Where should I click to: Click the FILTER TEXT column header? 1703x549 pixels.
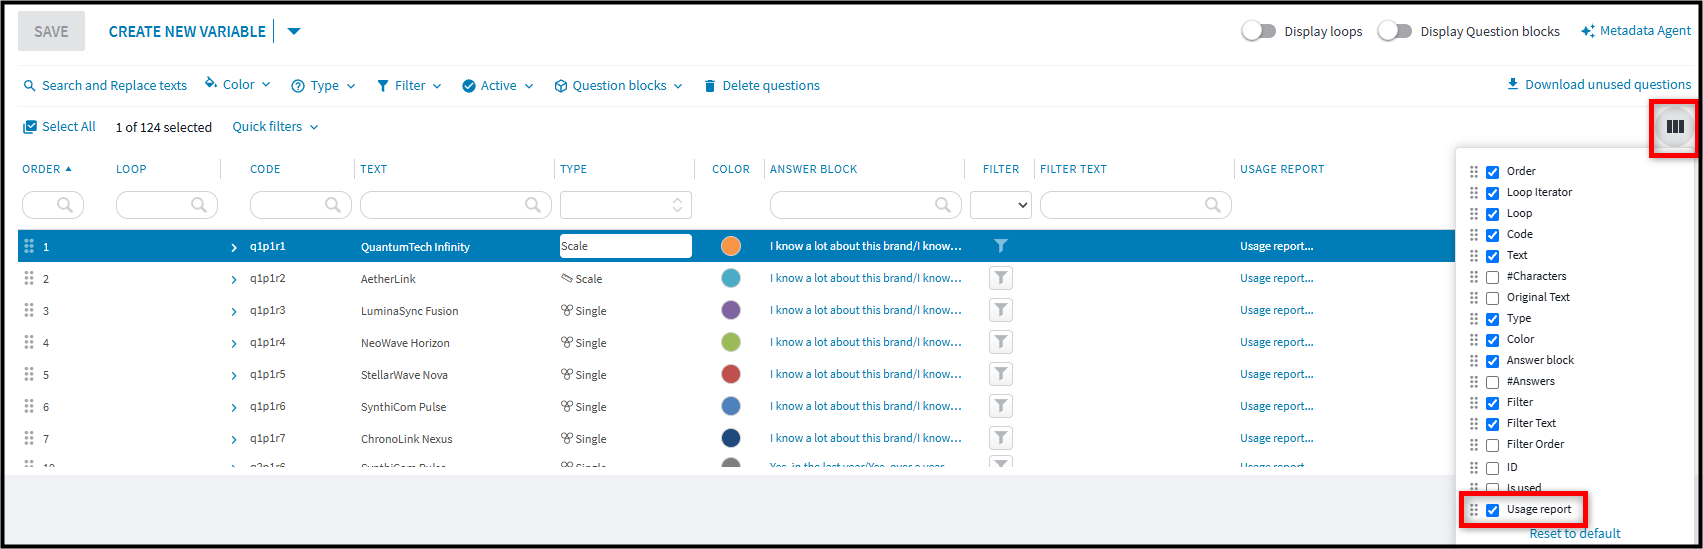pos(1073,169)
